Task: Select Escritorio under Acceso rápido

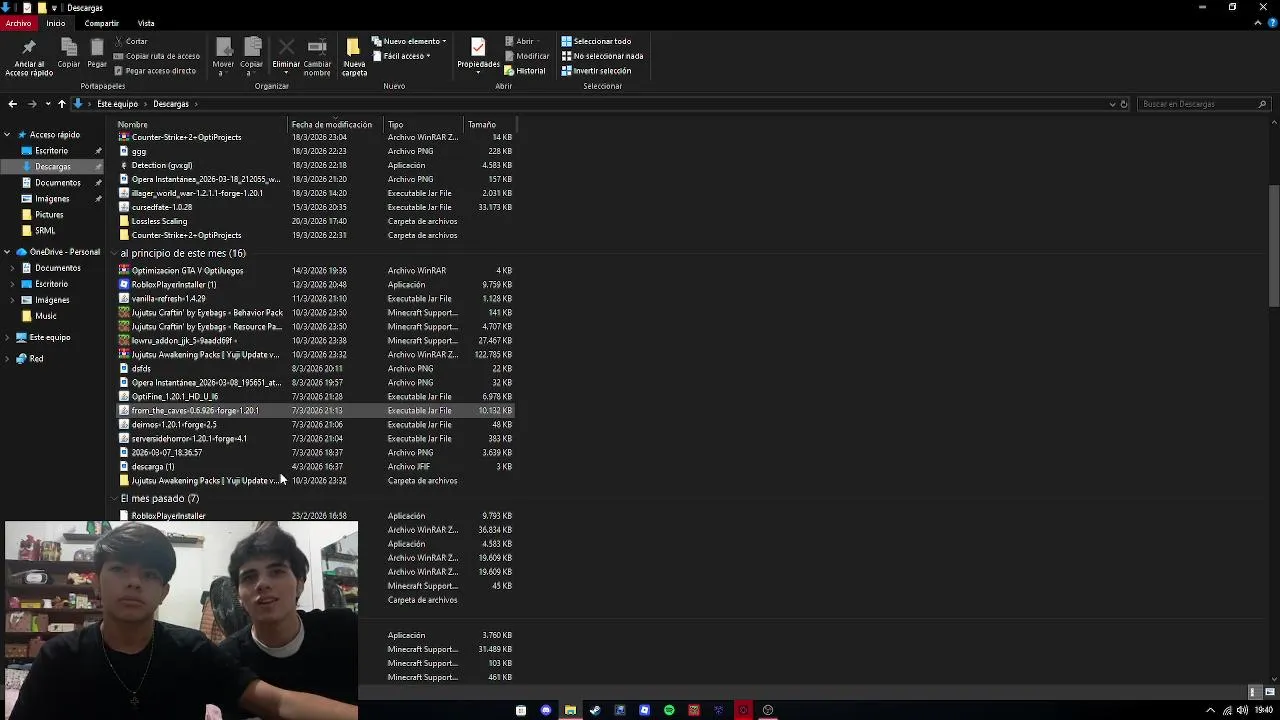Action: coord(52,151)
